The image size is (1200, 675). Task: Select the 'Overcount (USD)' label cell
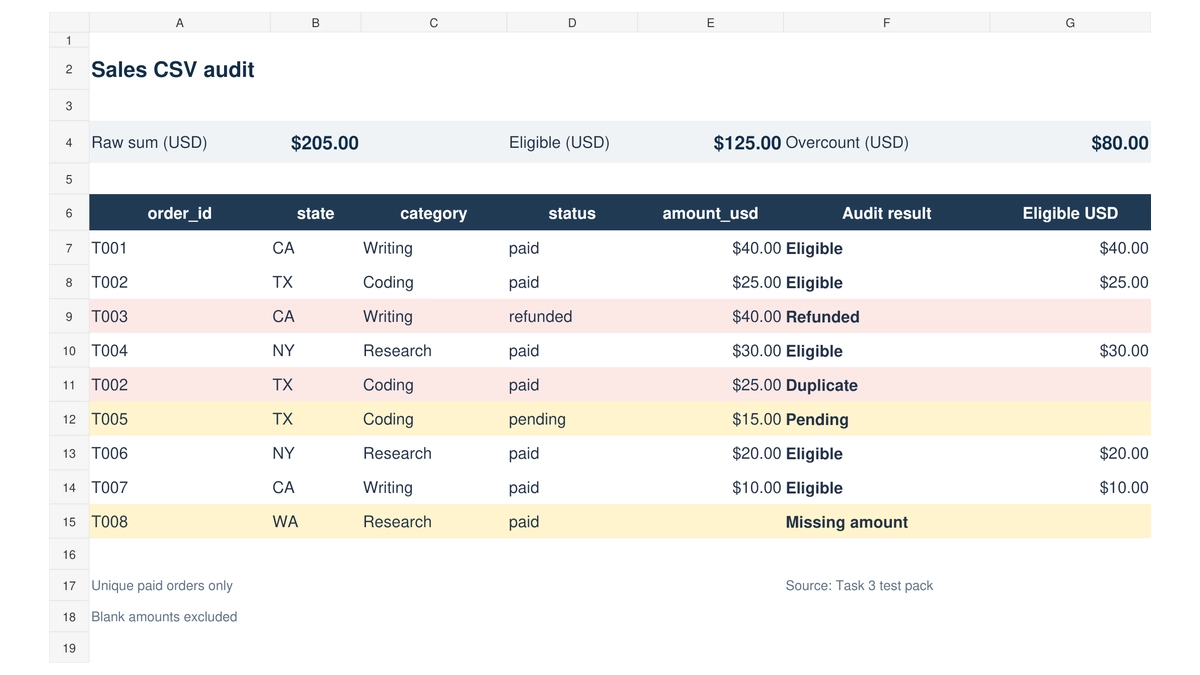(886, 143)
